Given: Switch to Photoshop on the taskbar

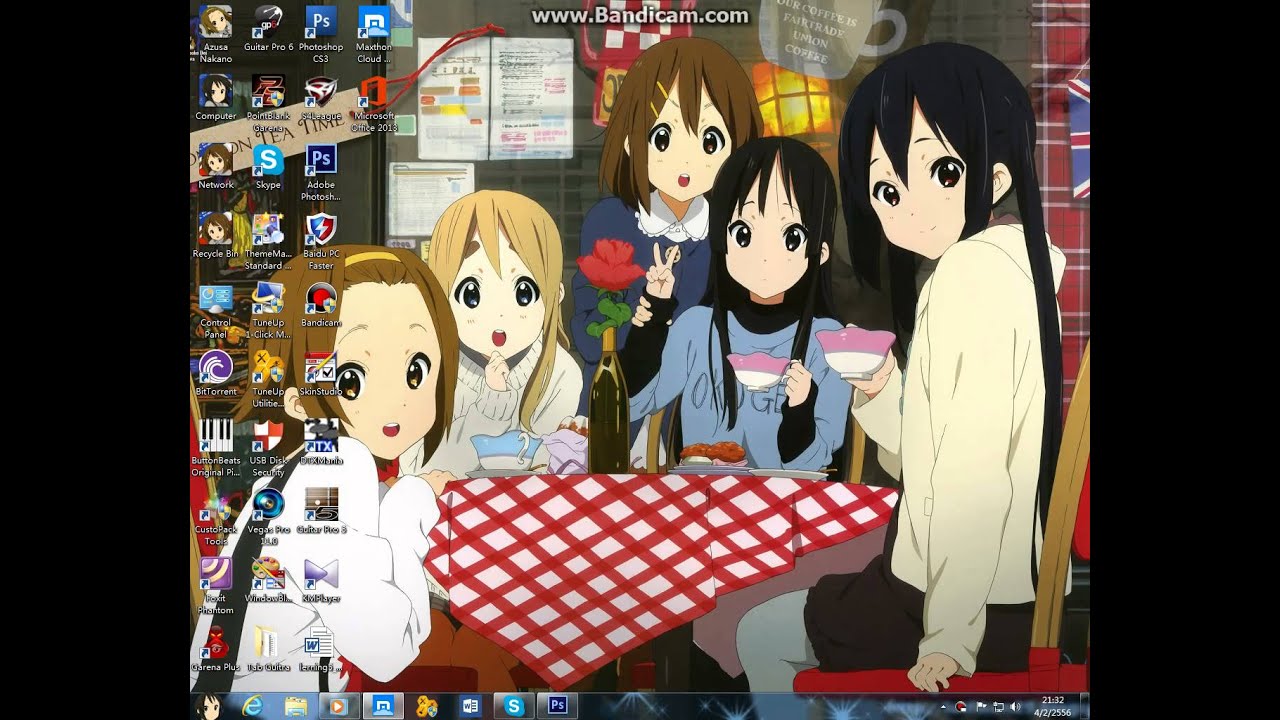Looking at the screenshot, I should tap(558, 706).
